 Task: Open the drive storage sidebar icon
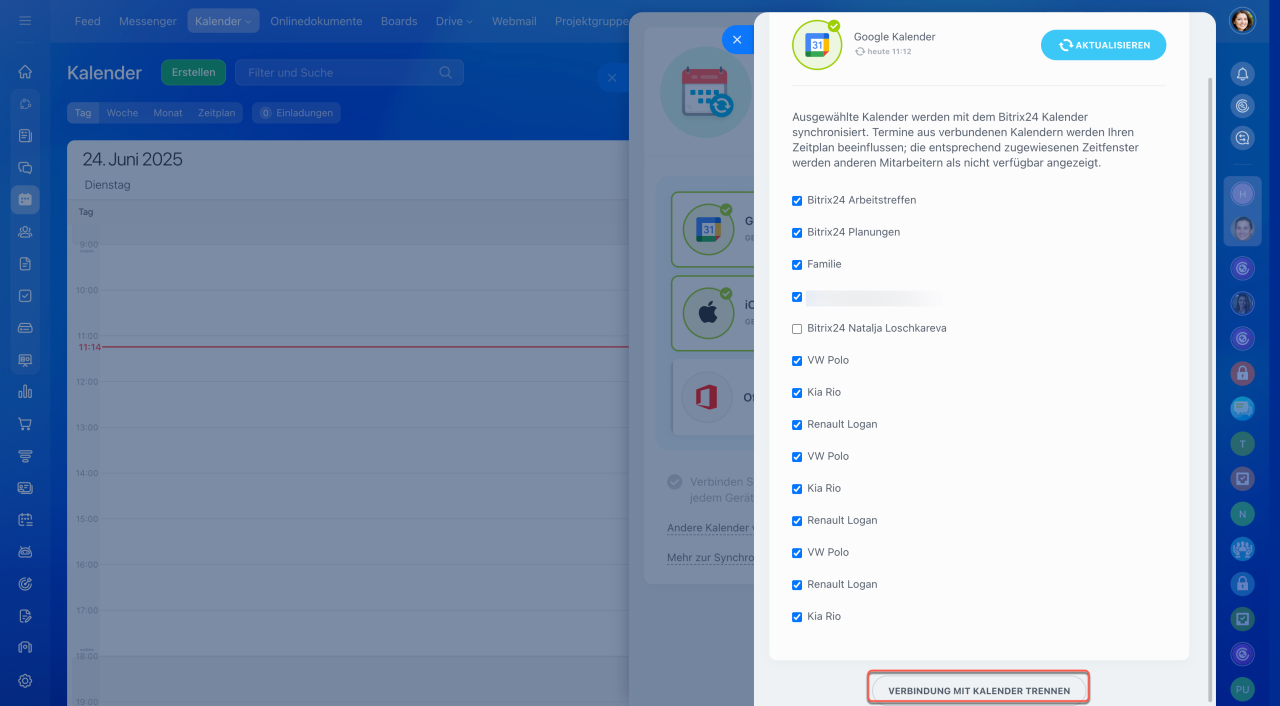(x=25, y=328)
